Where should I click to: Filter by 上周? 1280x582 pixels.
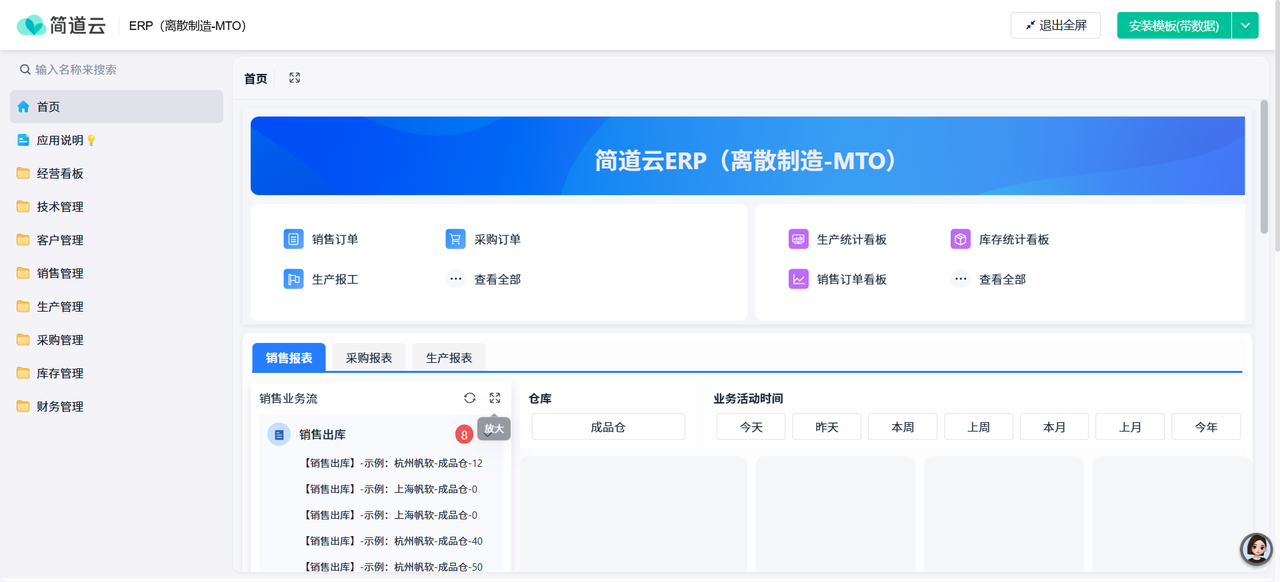979,427
